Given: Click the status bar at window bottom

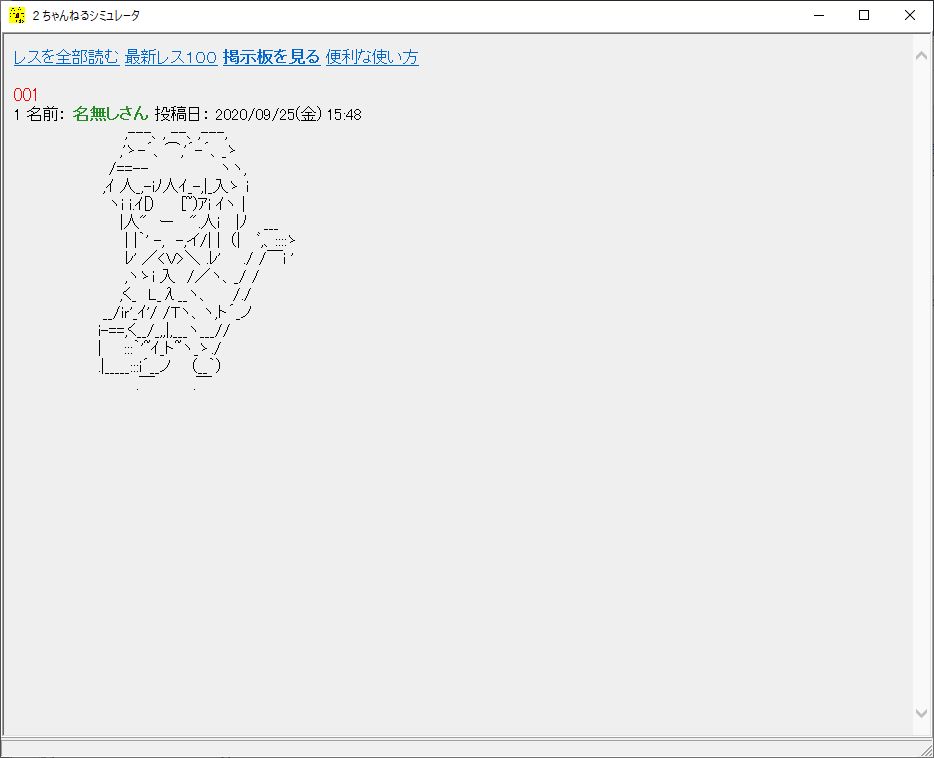Looking at the screenshot, I should 450,748.
